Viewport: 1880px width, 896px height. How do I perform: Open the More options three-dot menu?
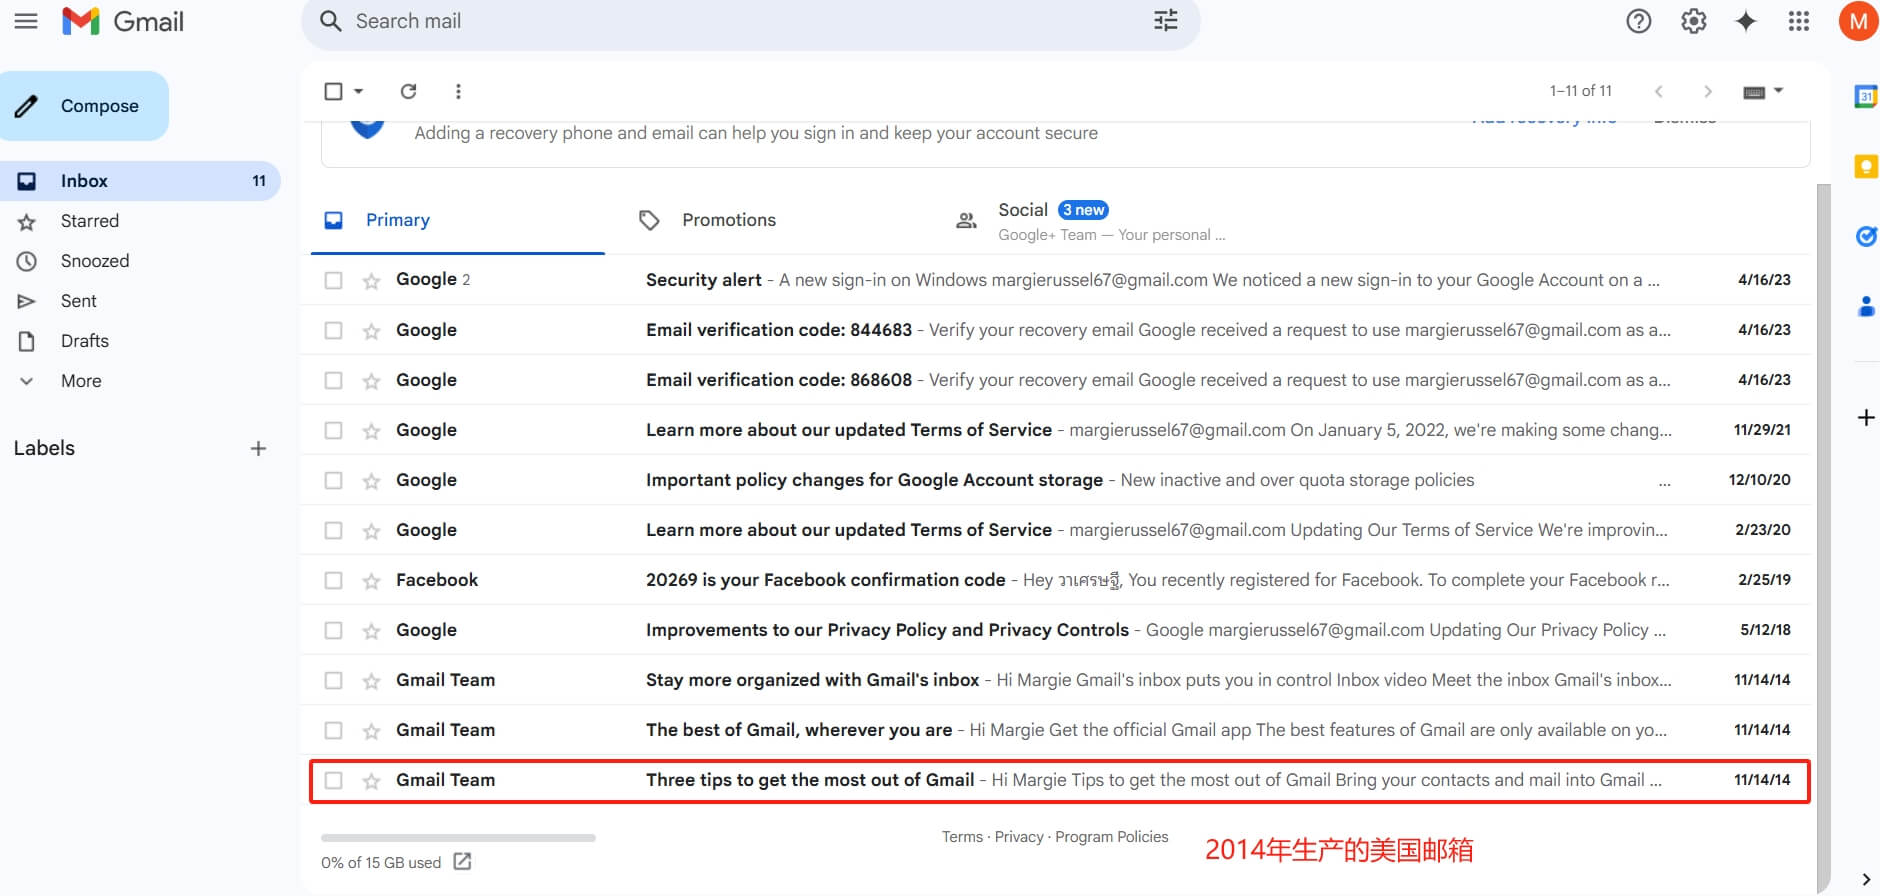pos(458,91)
